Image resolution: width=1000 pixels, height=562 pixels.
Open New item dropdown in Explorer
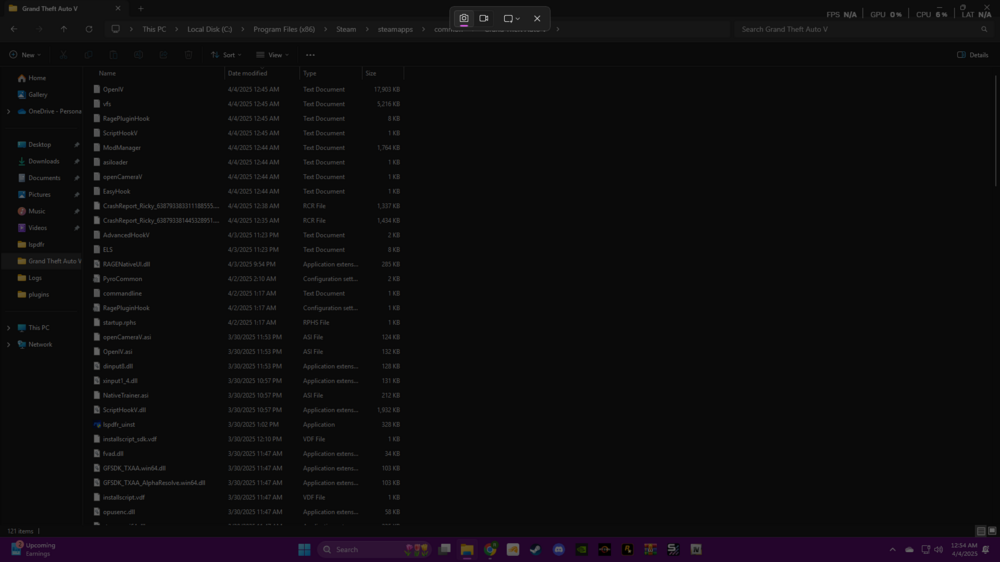click(25, 55)
